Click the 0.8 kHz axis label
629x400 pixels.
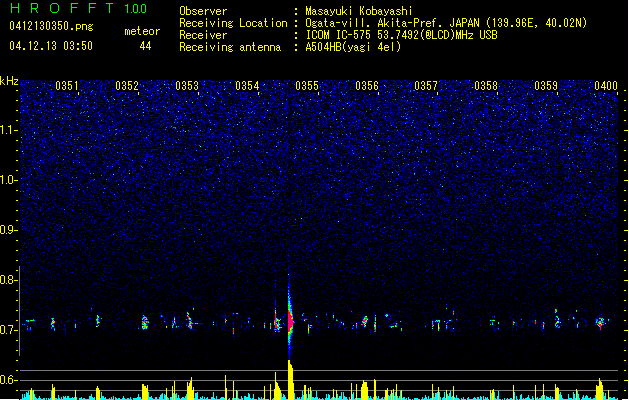[8, 280]
